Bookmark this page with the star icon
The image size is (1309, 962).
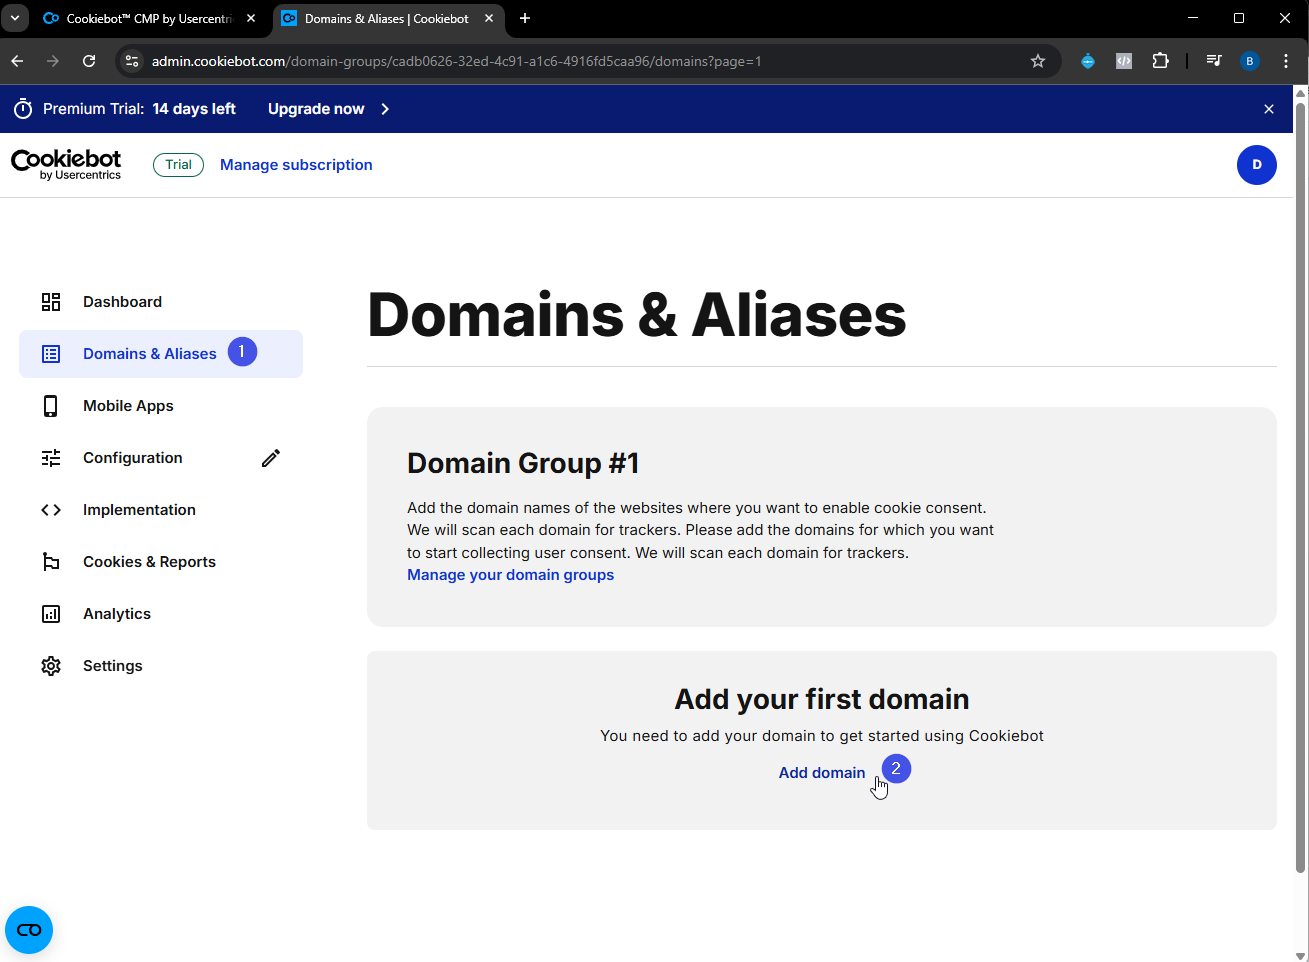pyautogui.click(x=1038, y=61)
